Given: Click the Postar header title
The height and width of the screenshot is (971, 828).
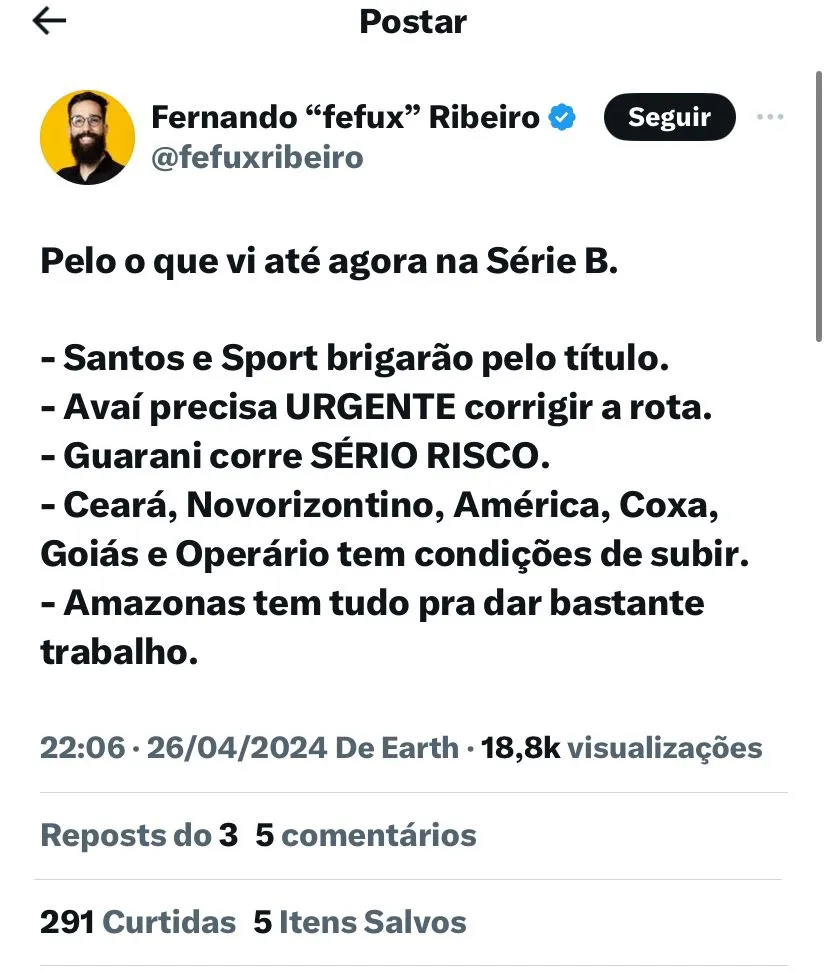Looking at the screenshot, I should click(x=413, y=22).
